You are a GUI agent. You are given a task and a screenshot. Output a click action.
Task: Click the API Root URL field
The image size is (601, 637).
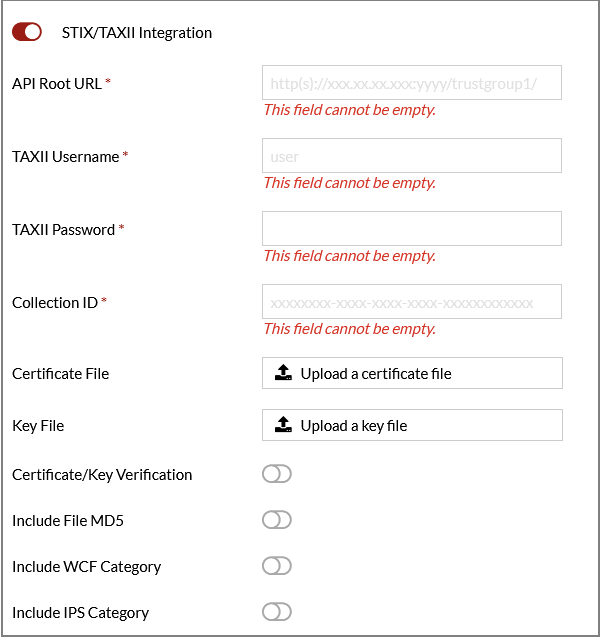(411, 83)
